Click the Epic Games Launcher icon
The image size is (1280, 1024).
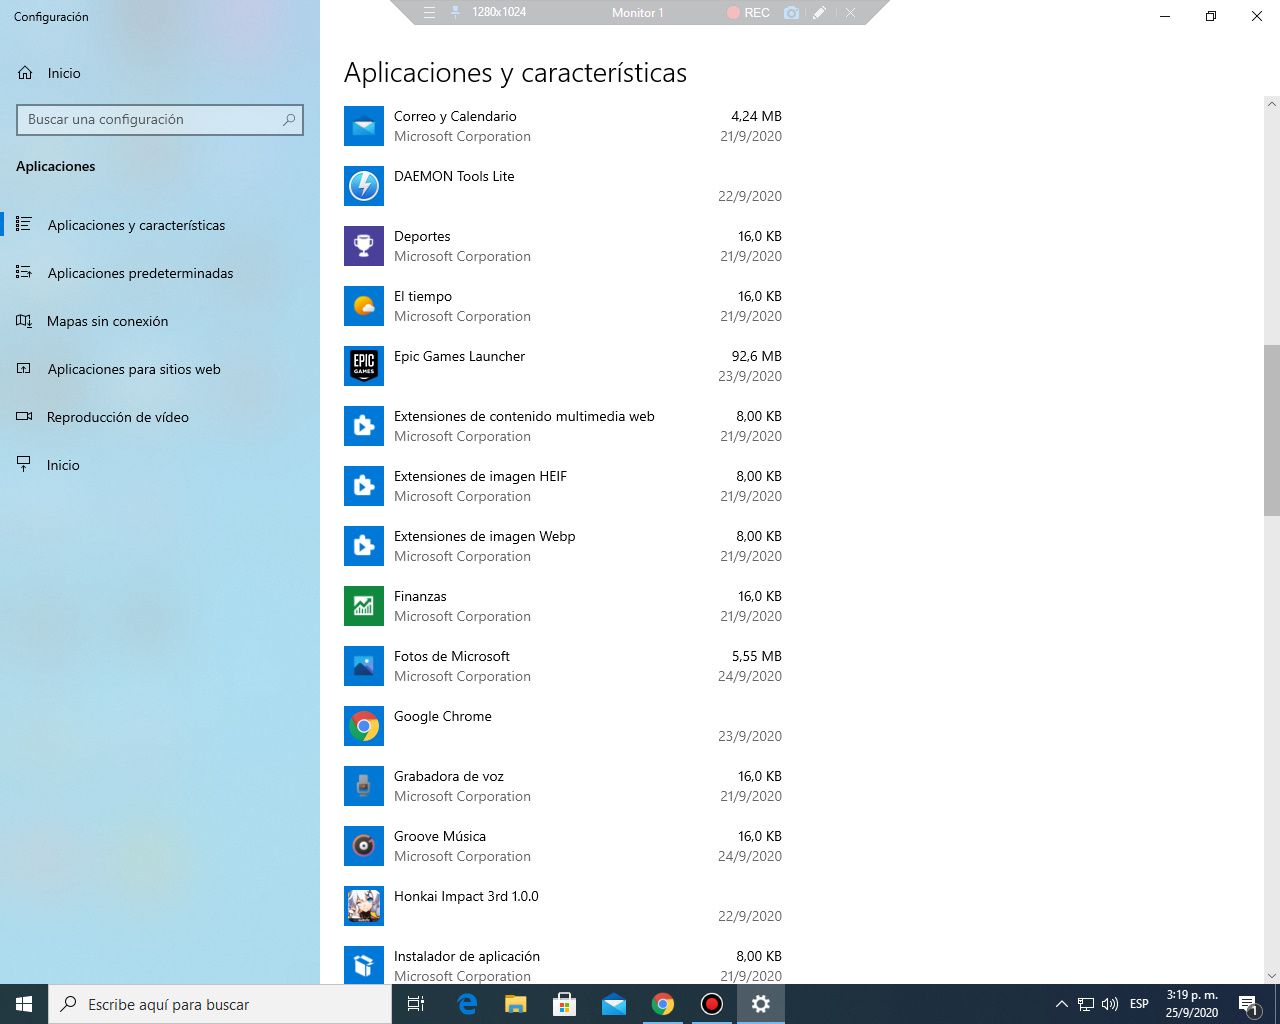[x=364, y=366]
